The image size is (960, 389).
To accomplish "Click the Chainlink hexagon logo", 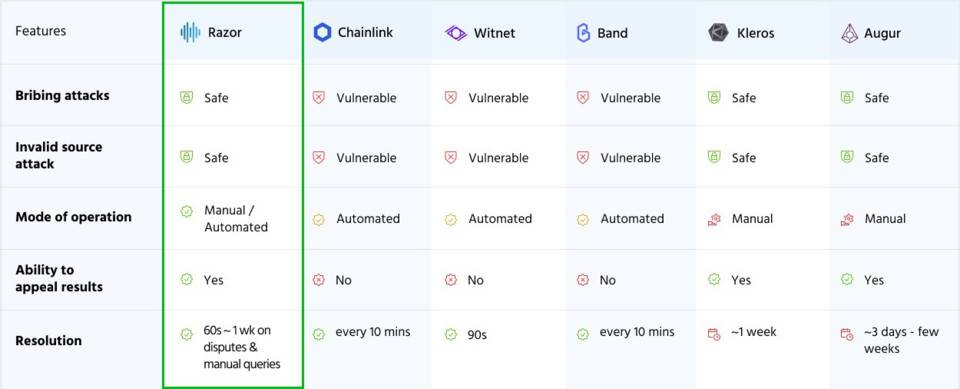I will (x=322, y=32).
